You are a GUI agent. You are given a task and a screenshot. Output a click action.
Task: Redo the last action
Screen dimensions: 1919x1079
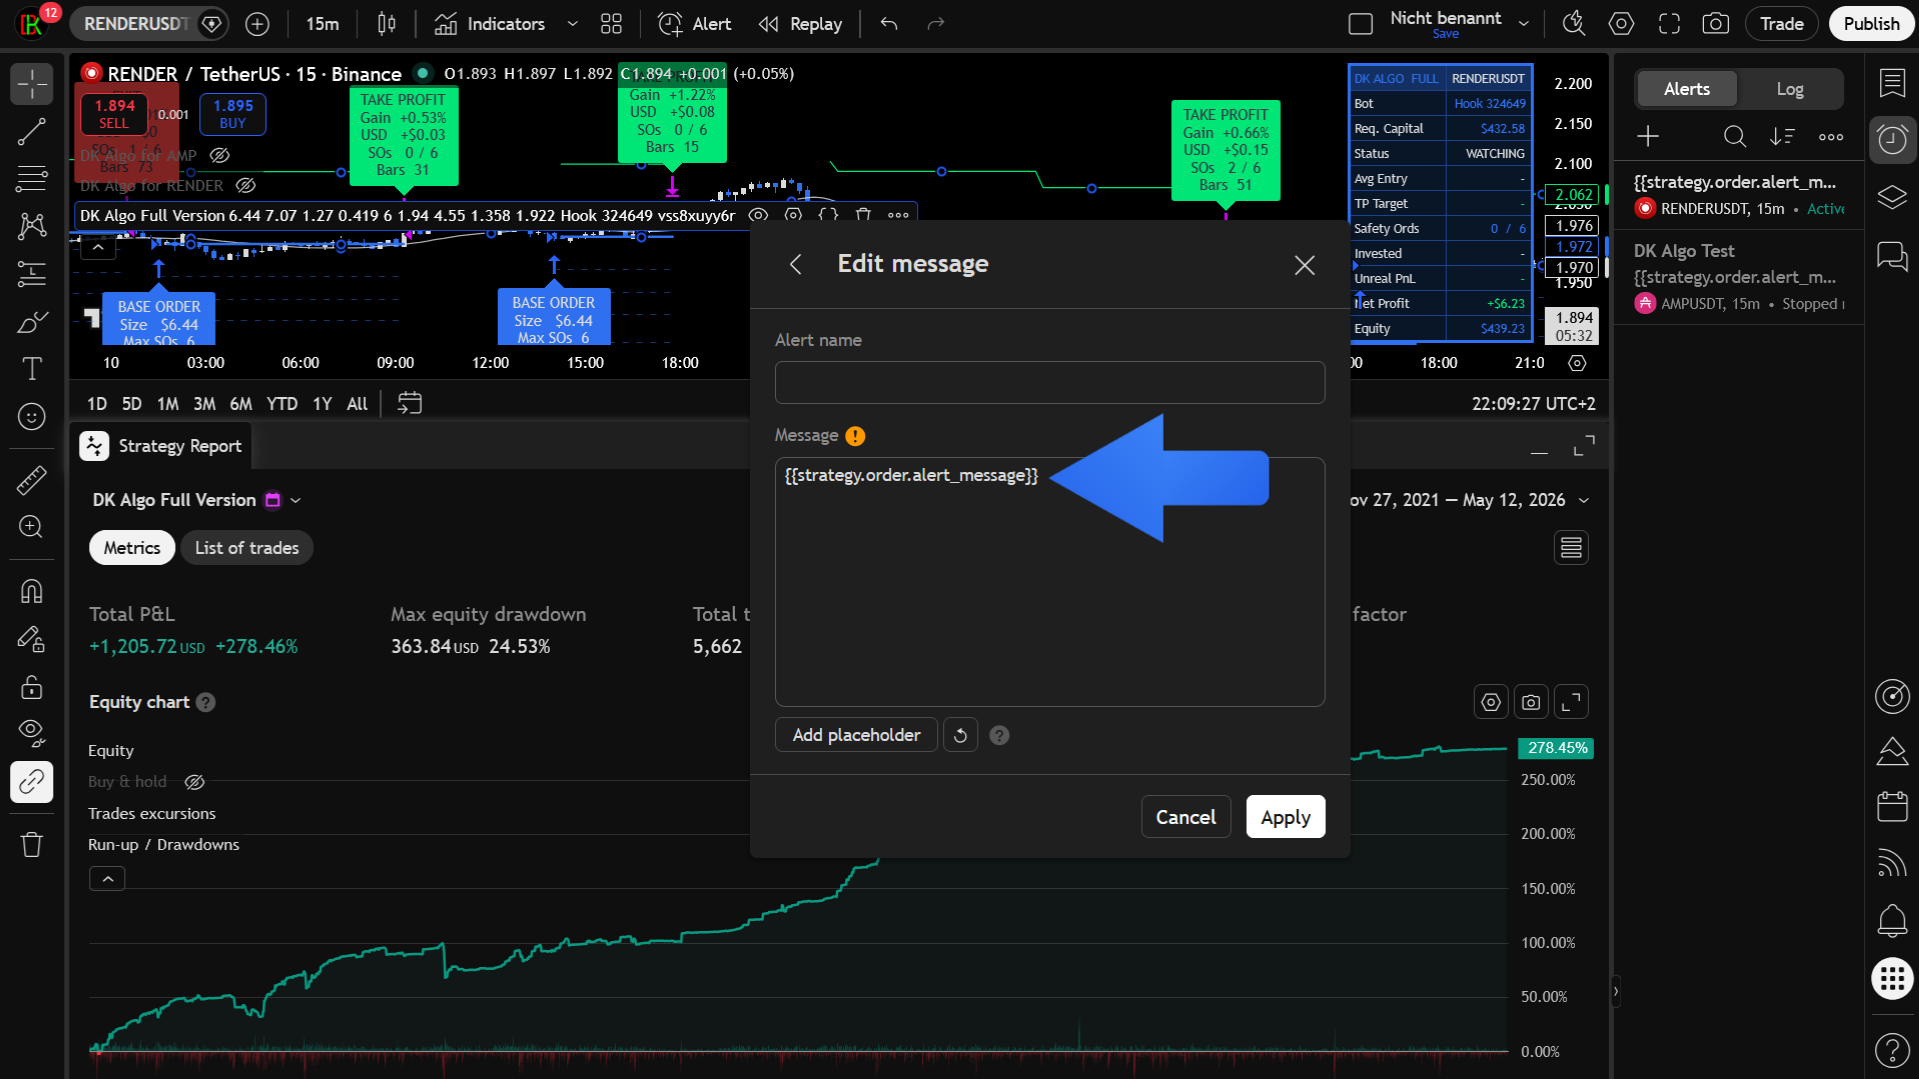point(936,24)
